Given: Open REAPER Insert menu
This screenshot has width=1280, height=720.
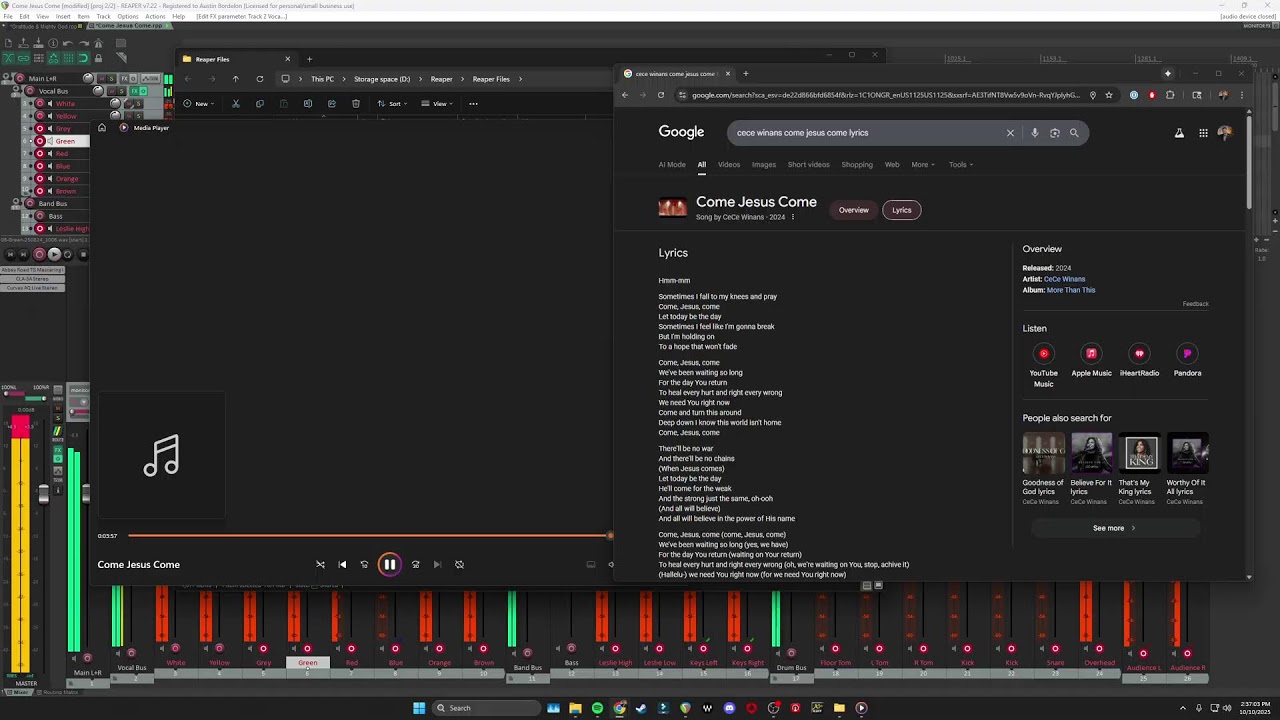Looking at the screenshot, I should (63, 16).
